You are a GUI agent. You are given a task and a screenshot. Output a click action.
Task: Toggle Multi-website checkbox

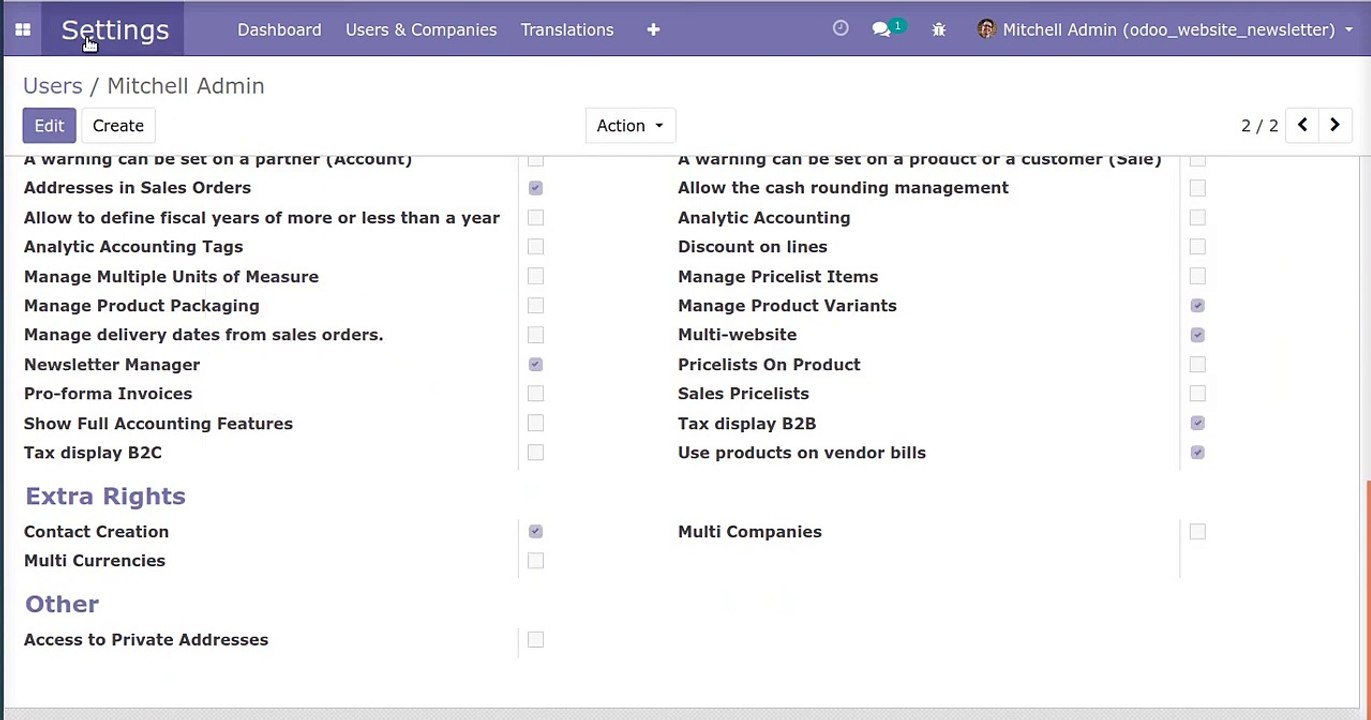tap(1198, 335)
